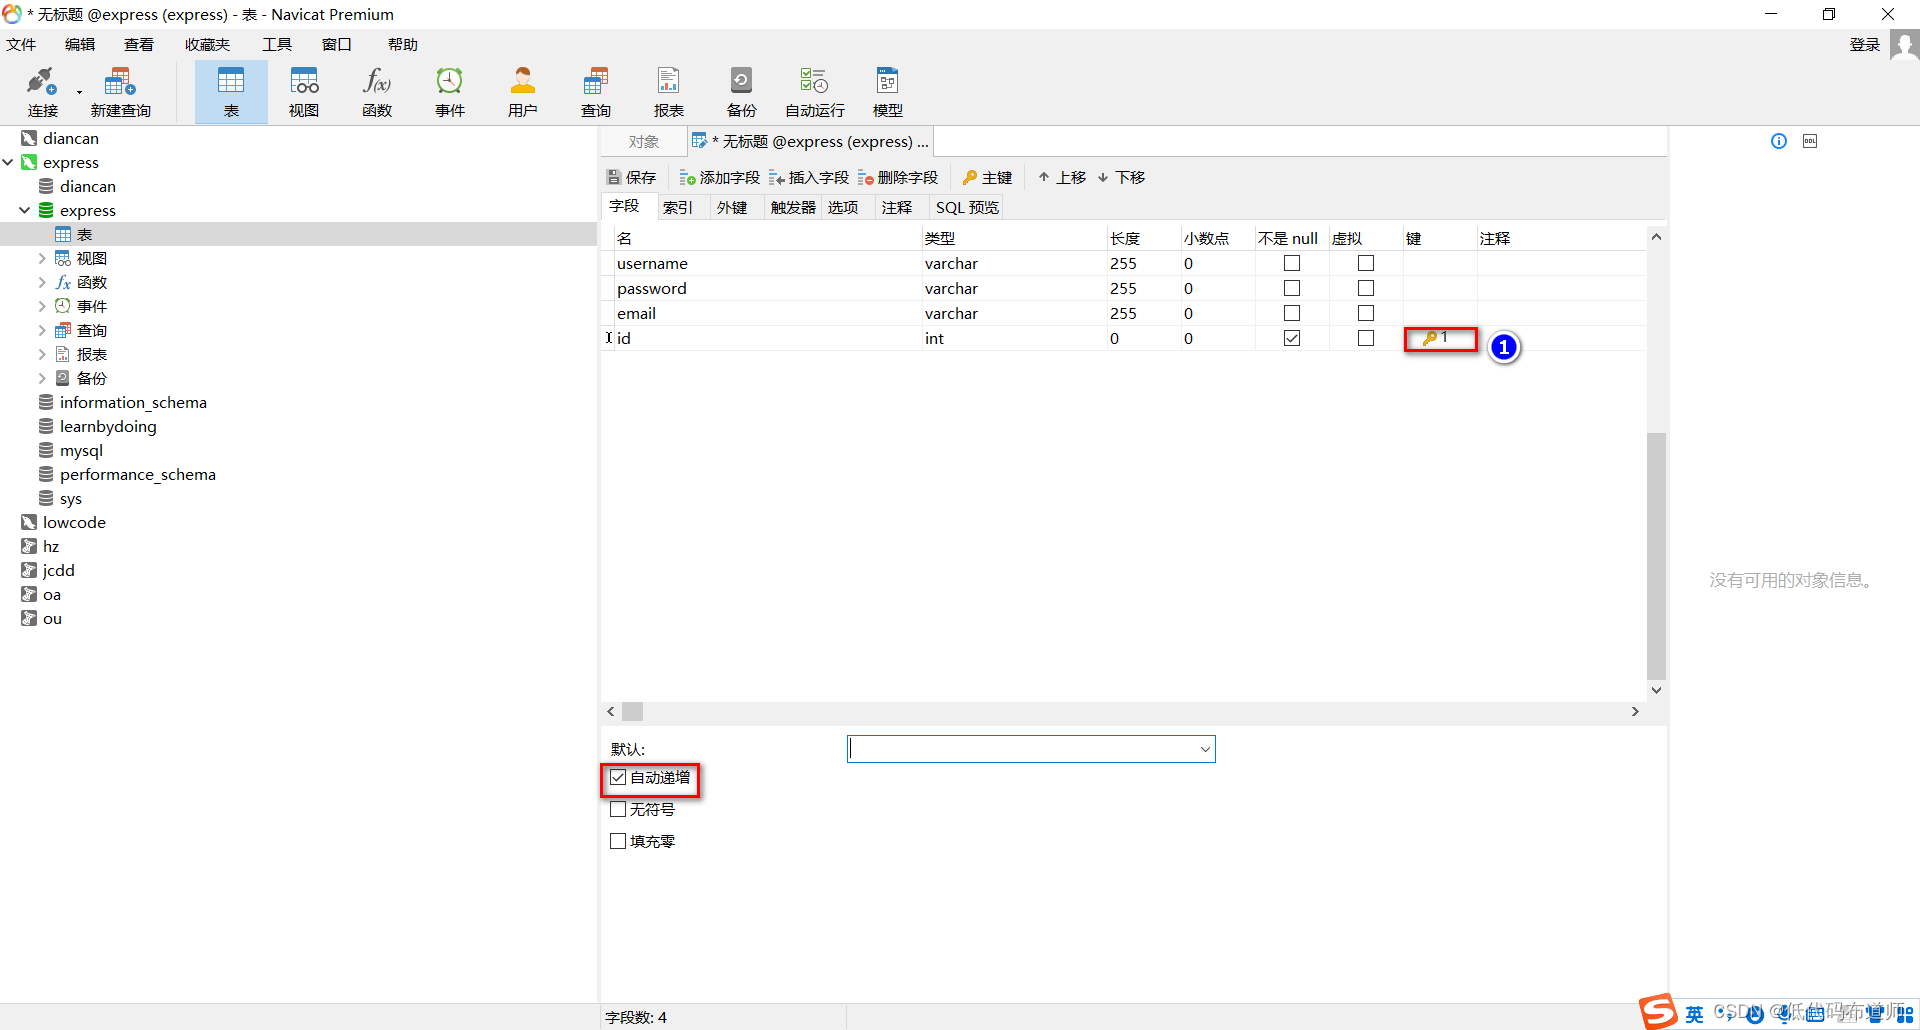Click the 登录 login link

pos(1864,44)
